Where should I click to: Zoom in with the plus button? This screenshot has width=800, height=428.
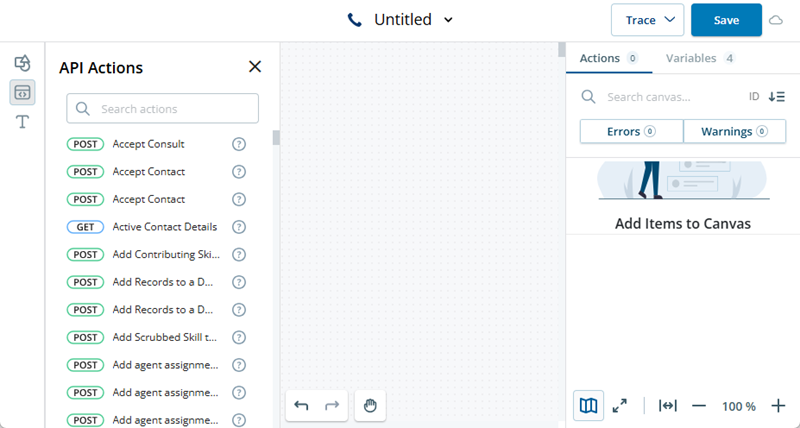779,405
